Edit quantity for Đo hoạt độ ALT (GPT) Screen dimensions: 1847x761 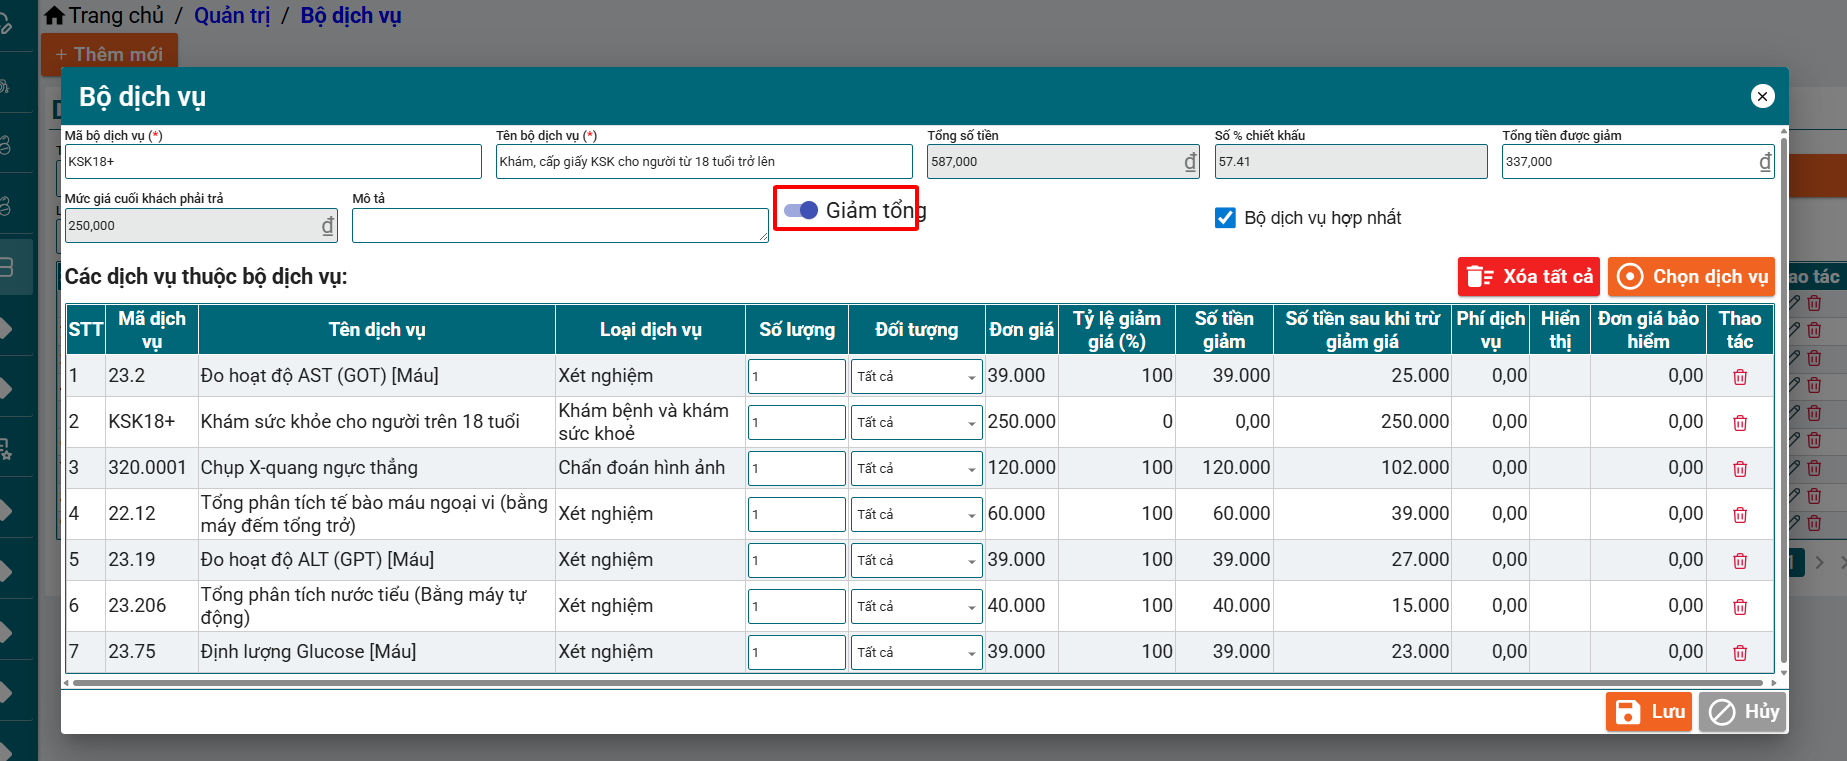pos(797,561)
